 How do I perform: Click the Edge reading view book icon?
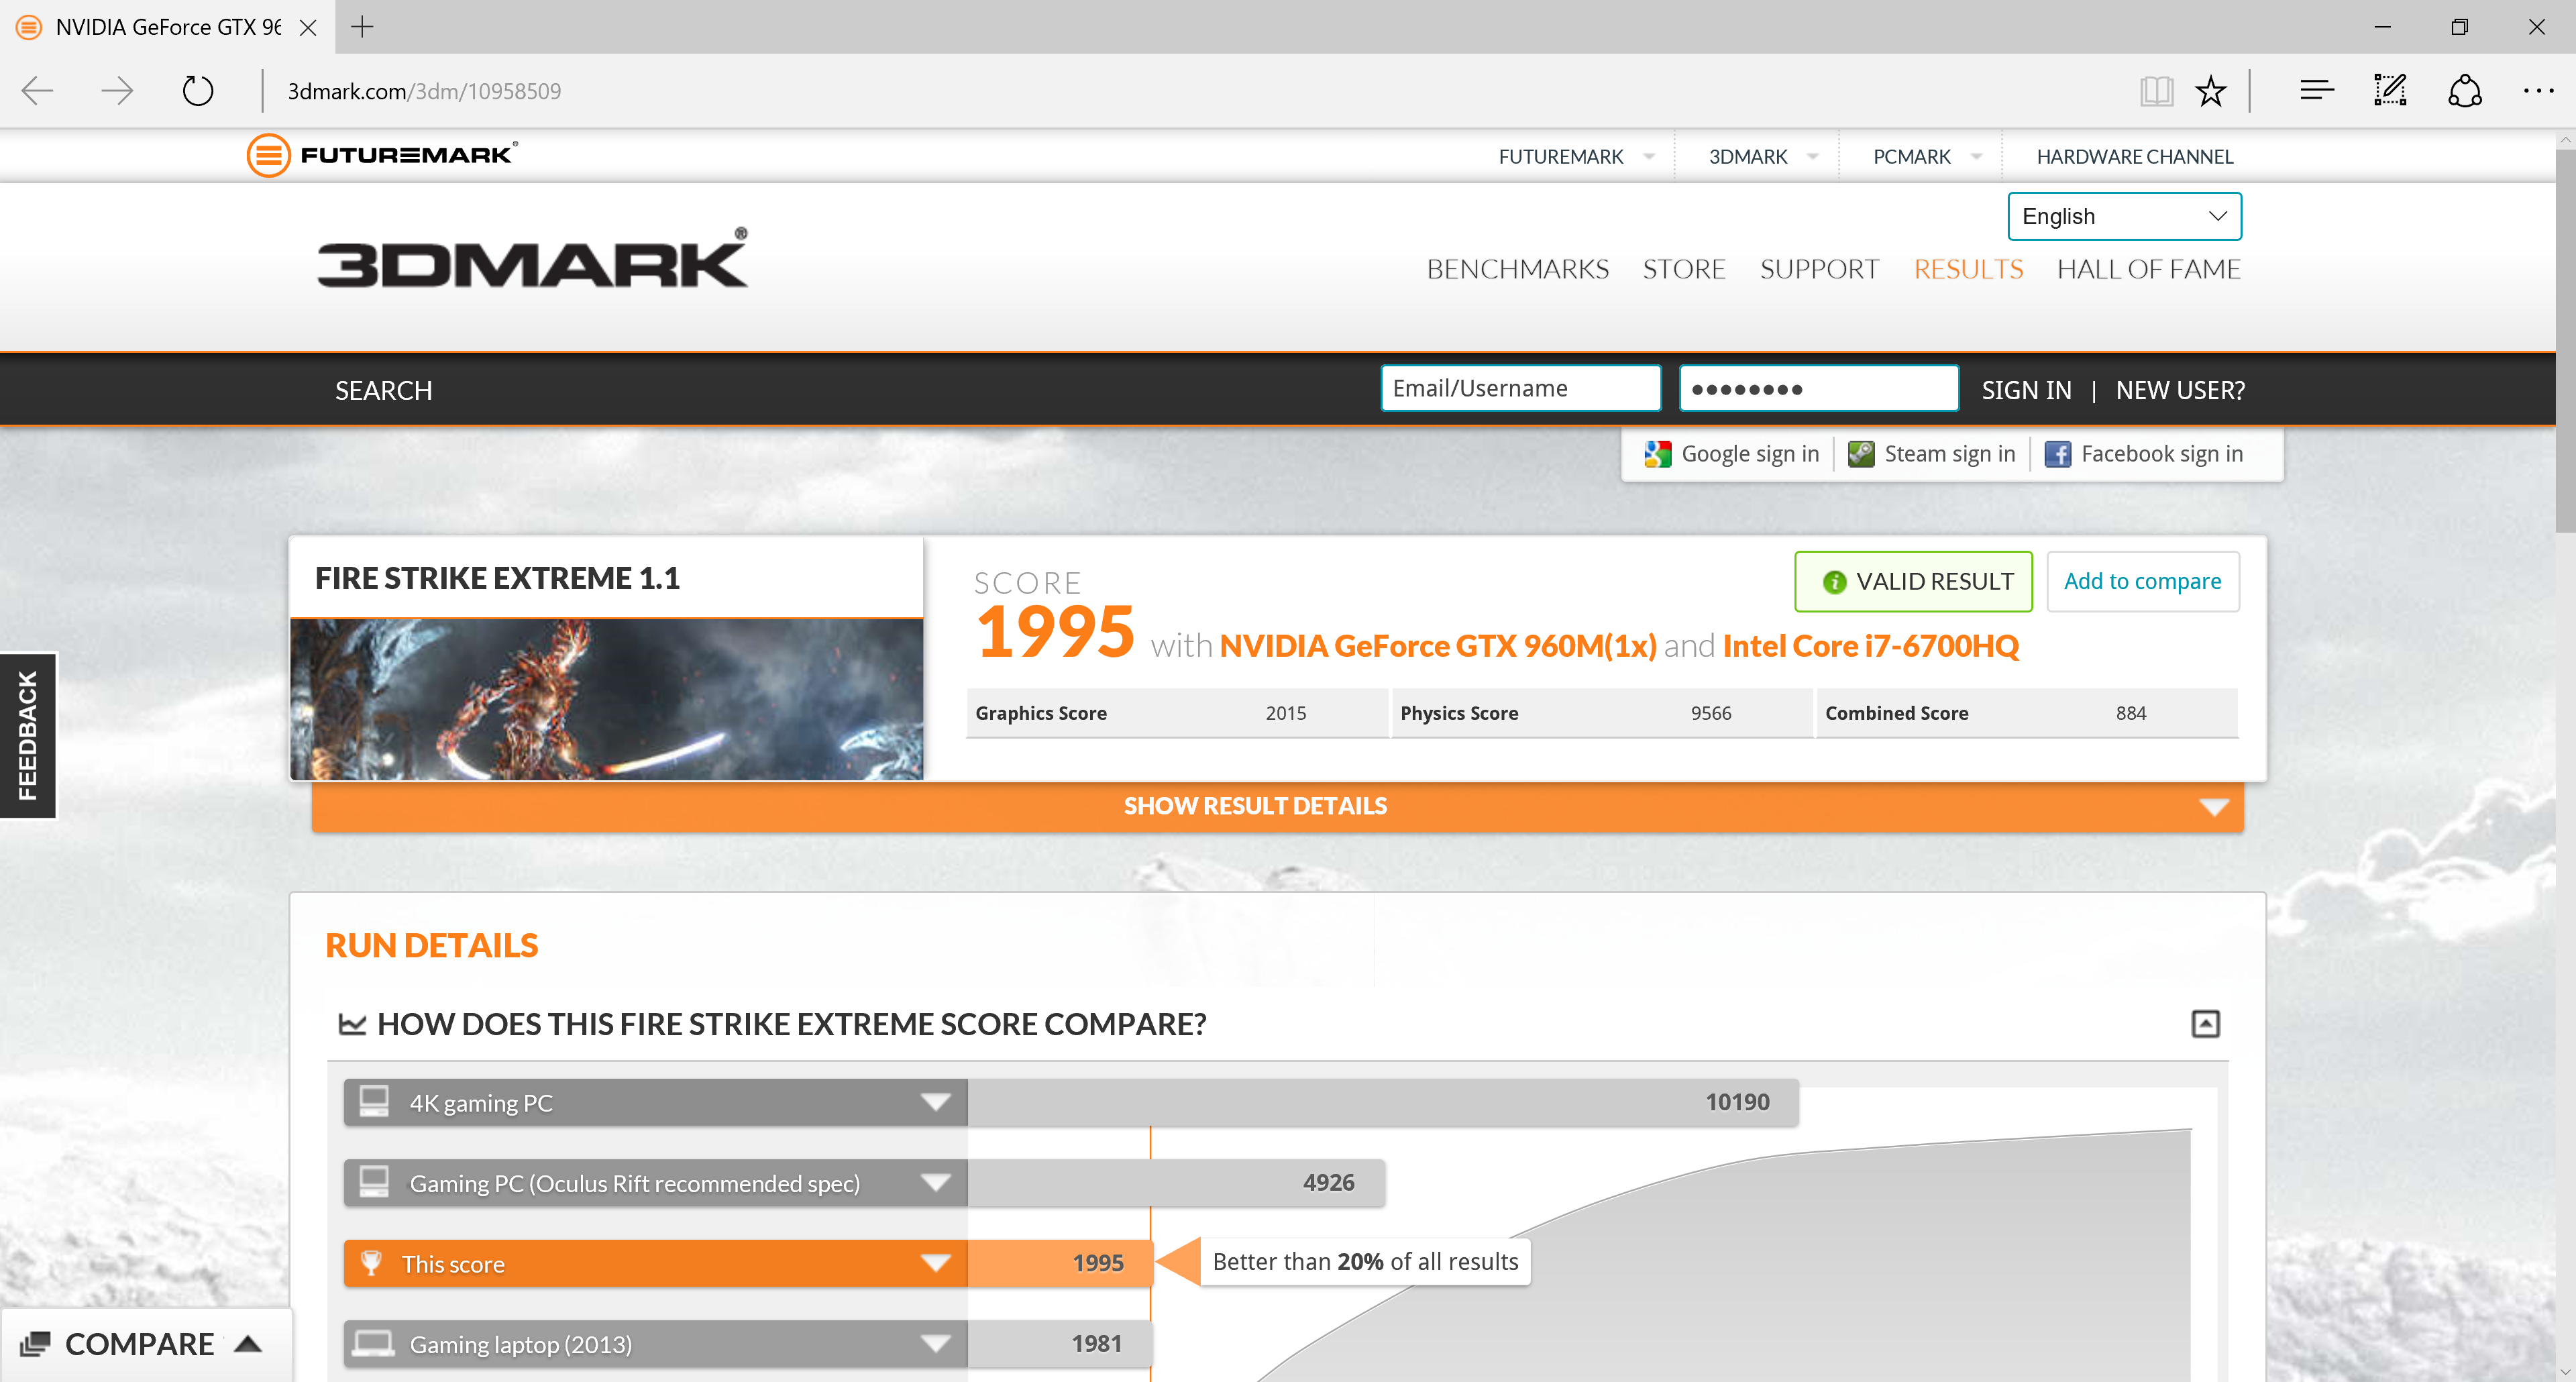[x=2156, y=91]
